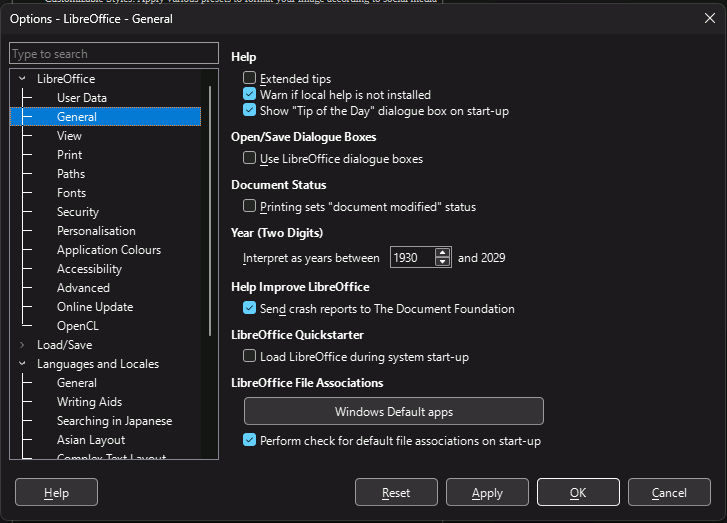
Task: Click the options tree vertical scrollbar
Action: pos(210,211)
